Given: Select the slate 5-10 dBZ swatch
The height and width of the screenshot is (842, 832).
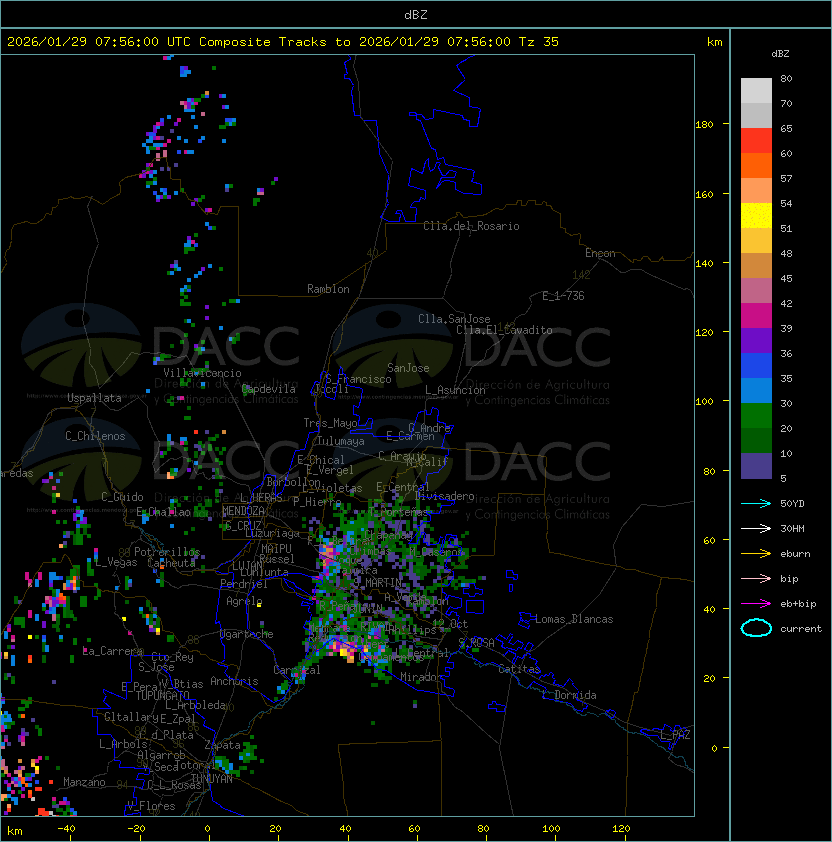Looking at the screenshot, I should pos(756,466).
